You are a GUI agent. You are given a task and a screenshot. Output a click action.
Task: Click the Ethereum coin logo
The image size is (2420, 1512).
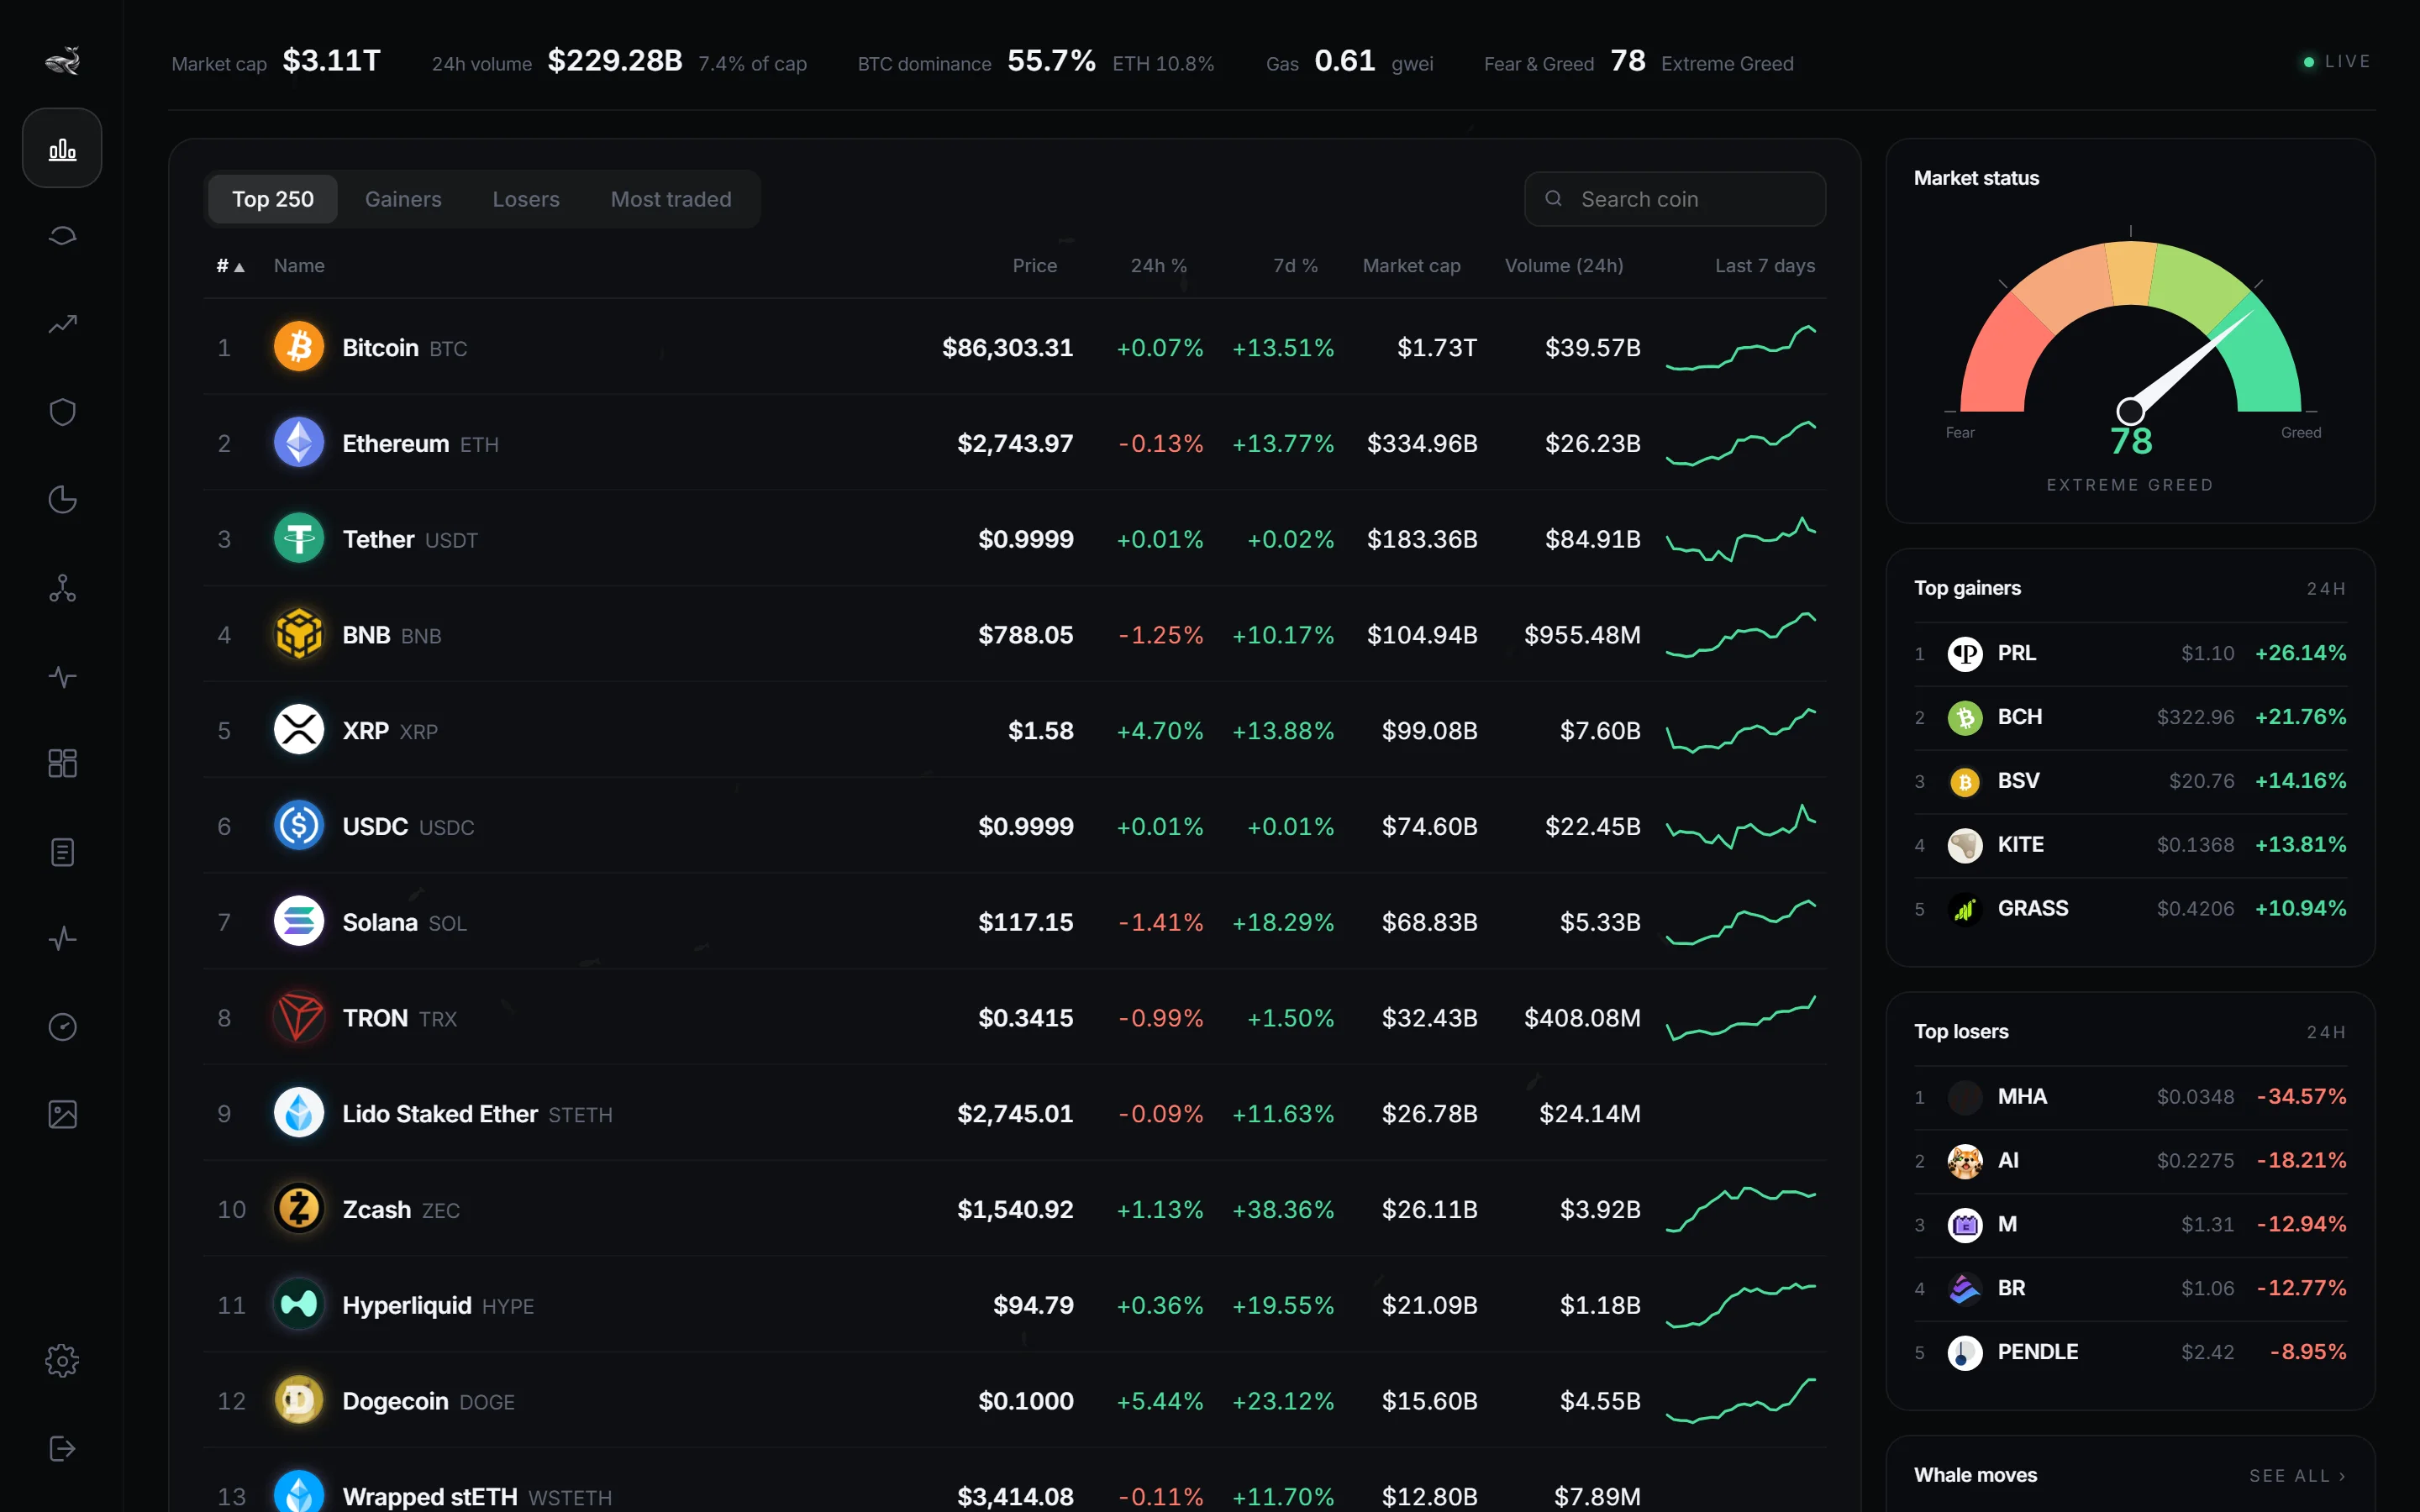(x=299, y=443)
